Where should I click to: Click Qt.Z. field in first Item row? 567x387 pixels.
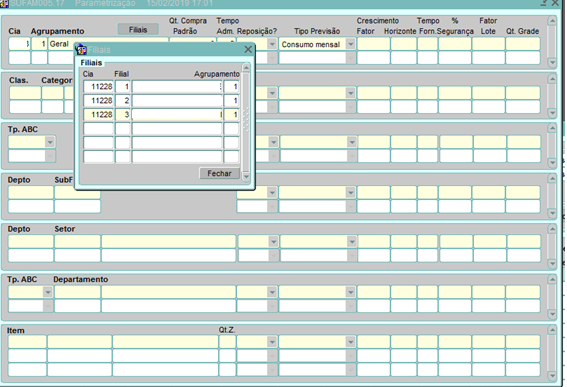[227, 341]
